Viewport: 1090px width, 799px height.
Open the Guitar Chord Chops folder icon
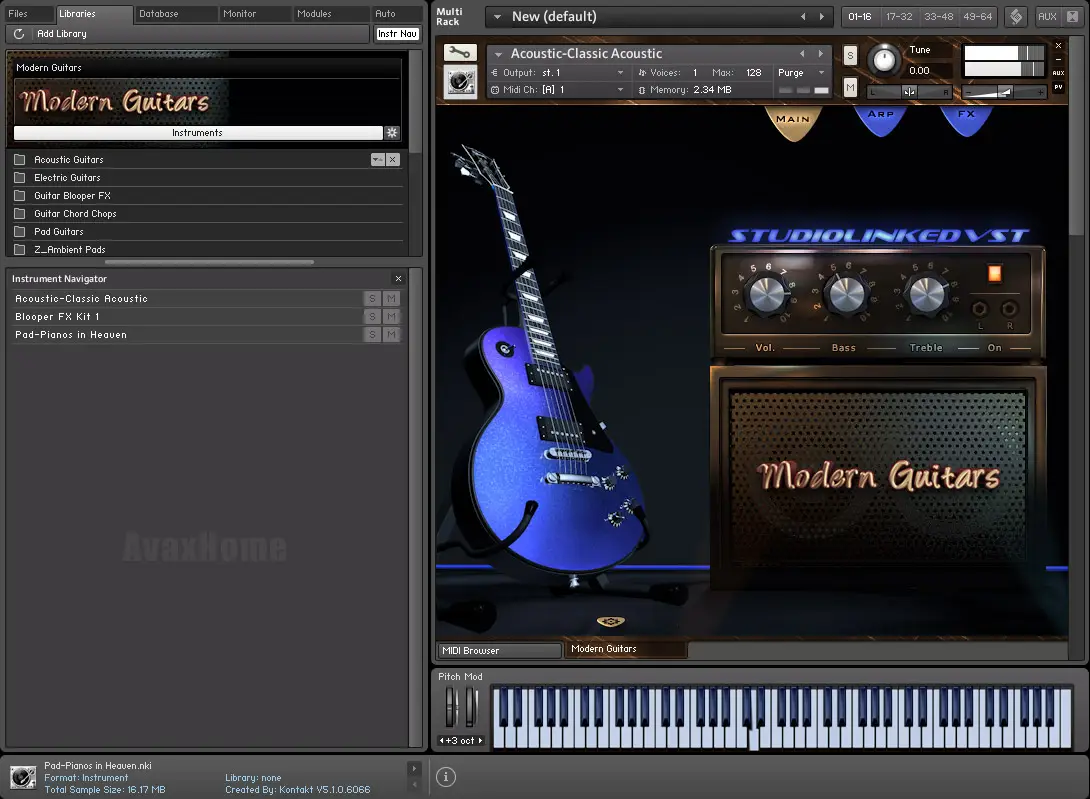point(19,213)
